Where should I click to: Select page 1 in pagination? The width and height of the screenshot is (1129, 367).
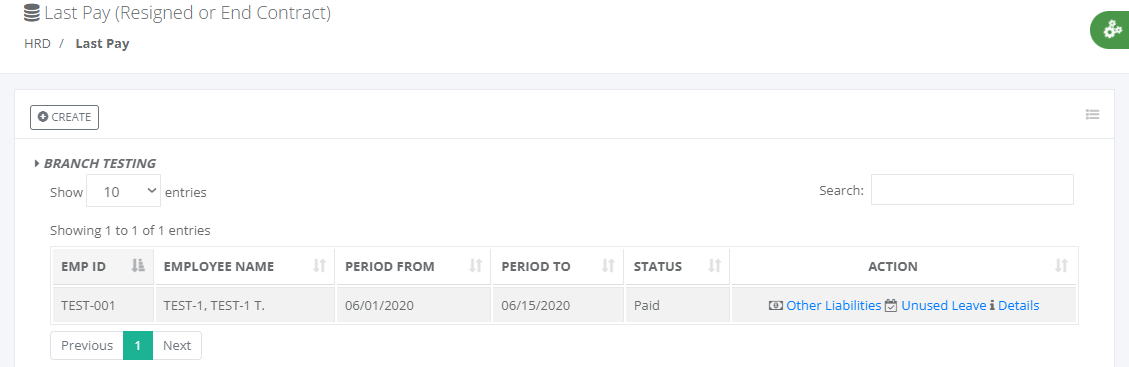pyautogui.click(x=138, y=345)
